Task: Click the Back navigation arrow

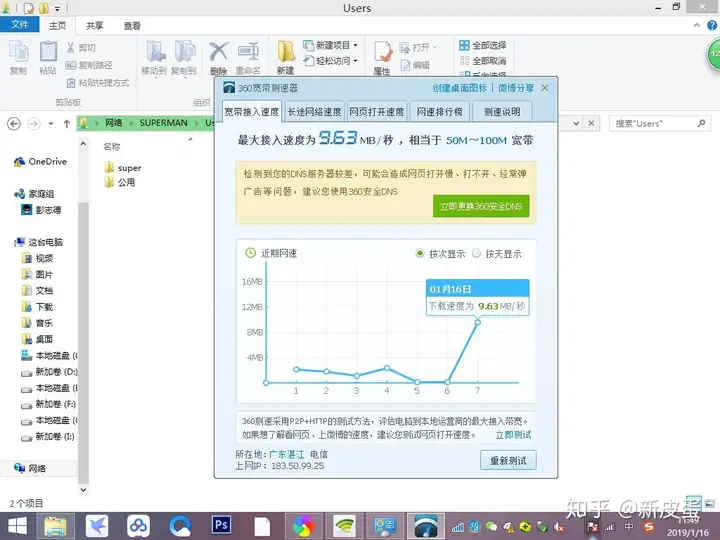Action: [x=14, y=124]
